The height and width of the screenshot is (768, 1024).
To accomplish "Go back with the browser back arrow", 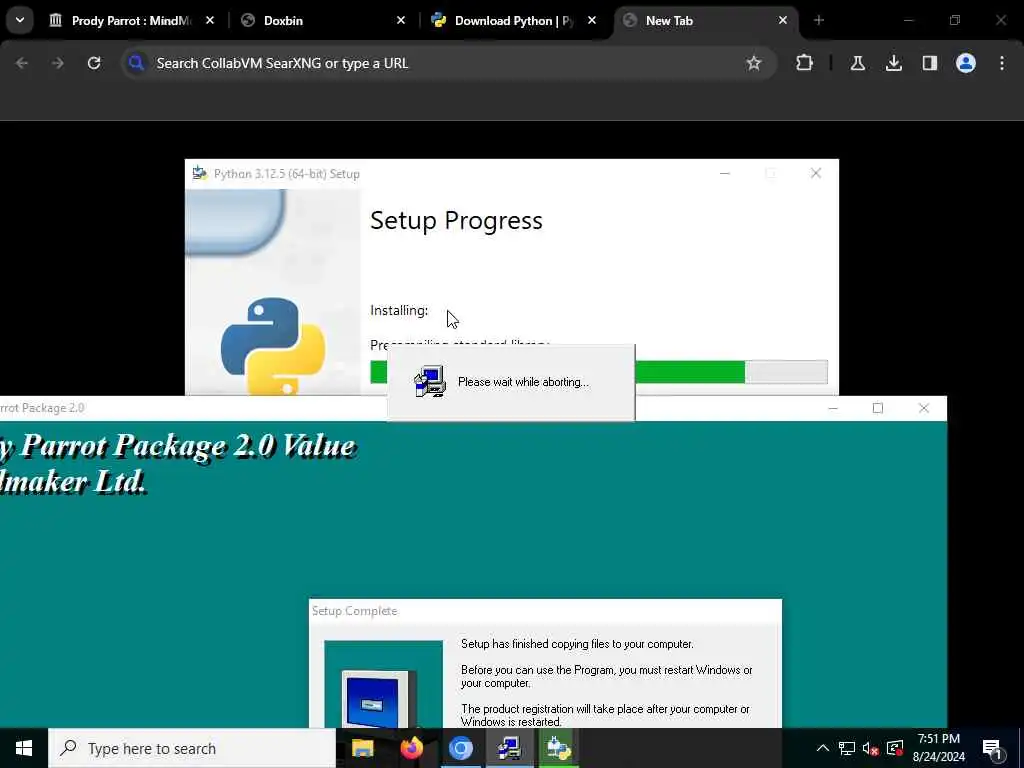I will 22,63.
